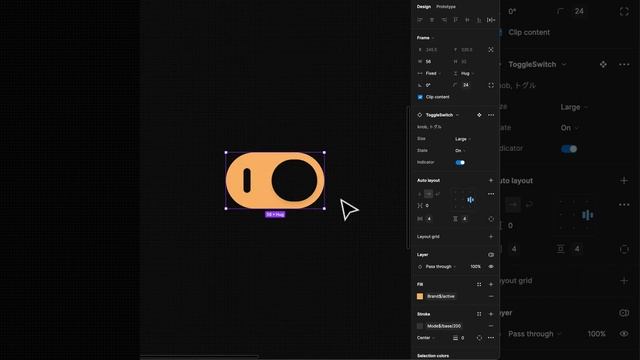Add auto layout plus icon, main panel
640x360 pixels.
pos(491,180)
